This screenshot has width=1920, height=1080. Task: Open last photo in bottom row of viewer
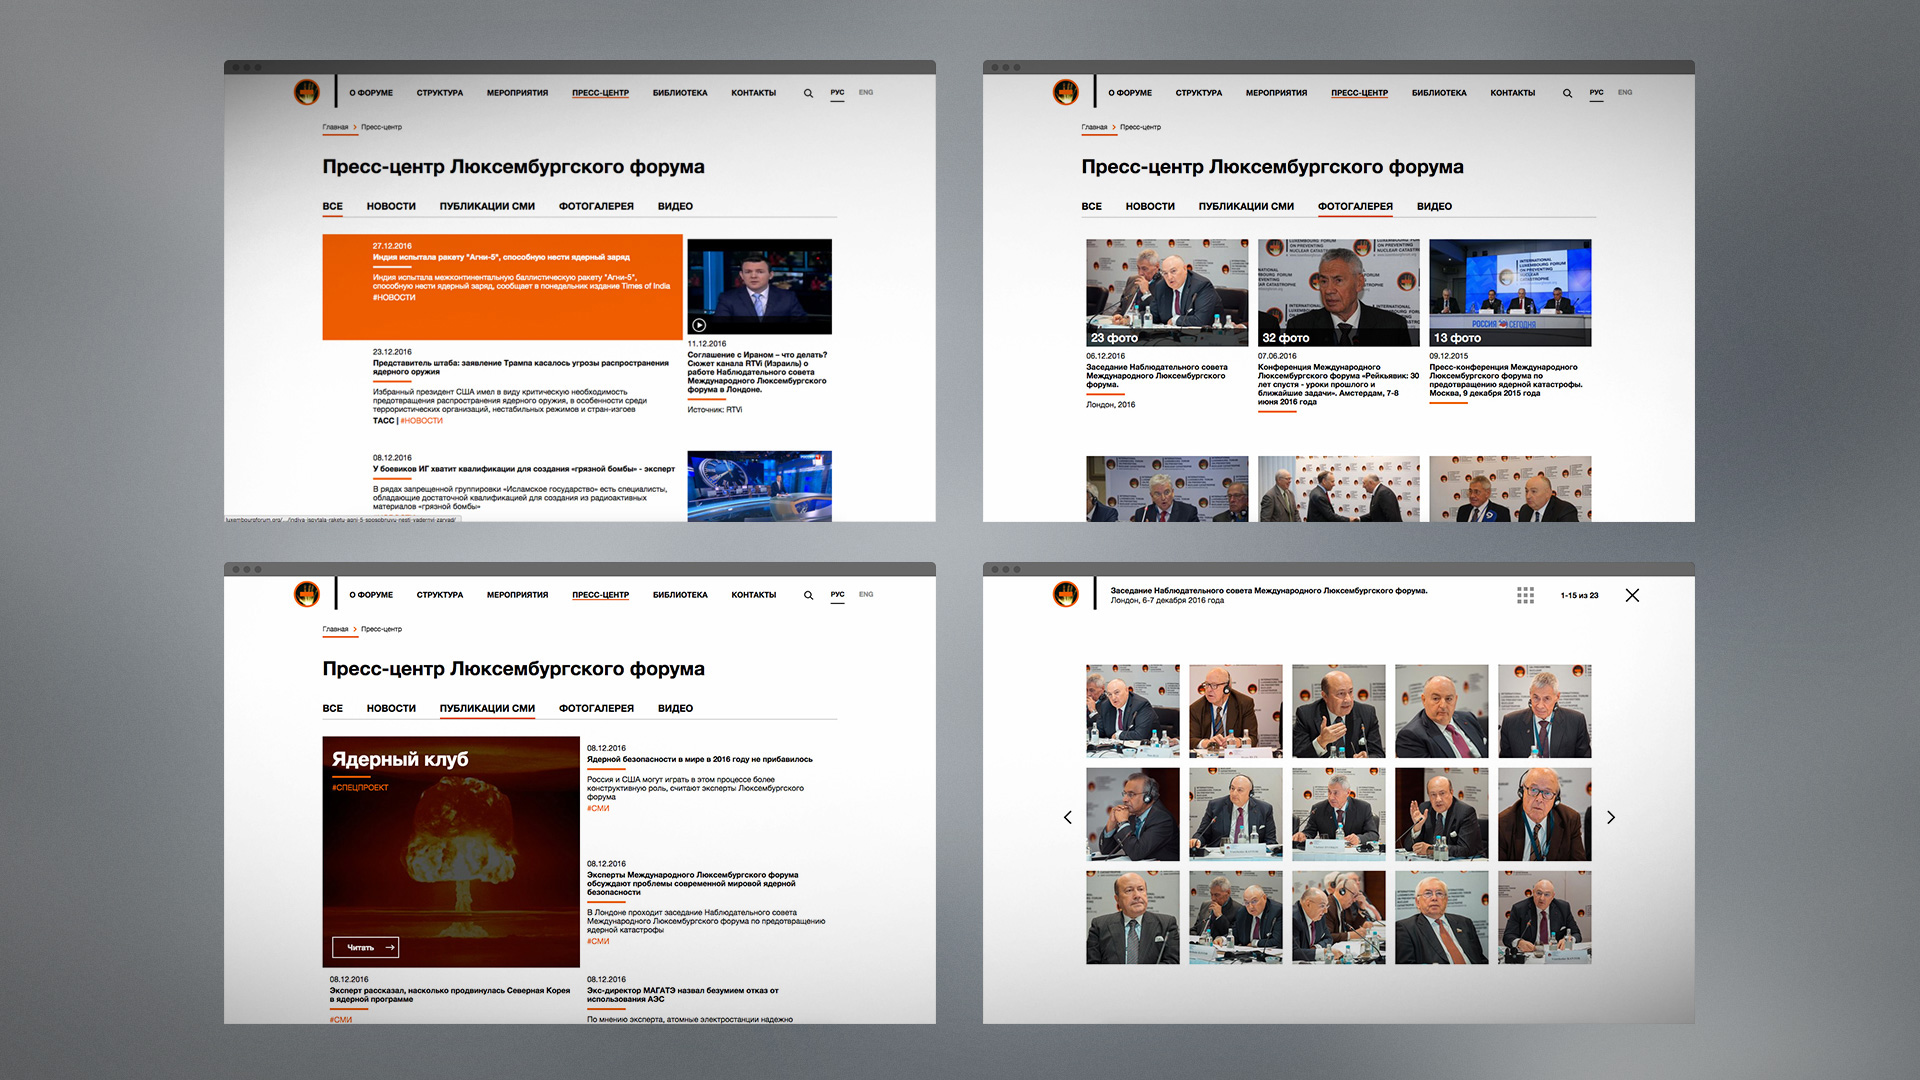[1544, 917]
